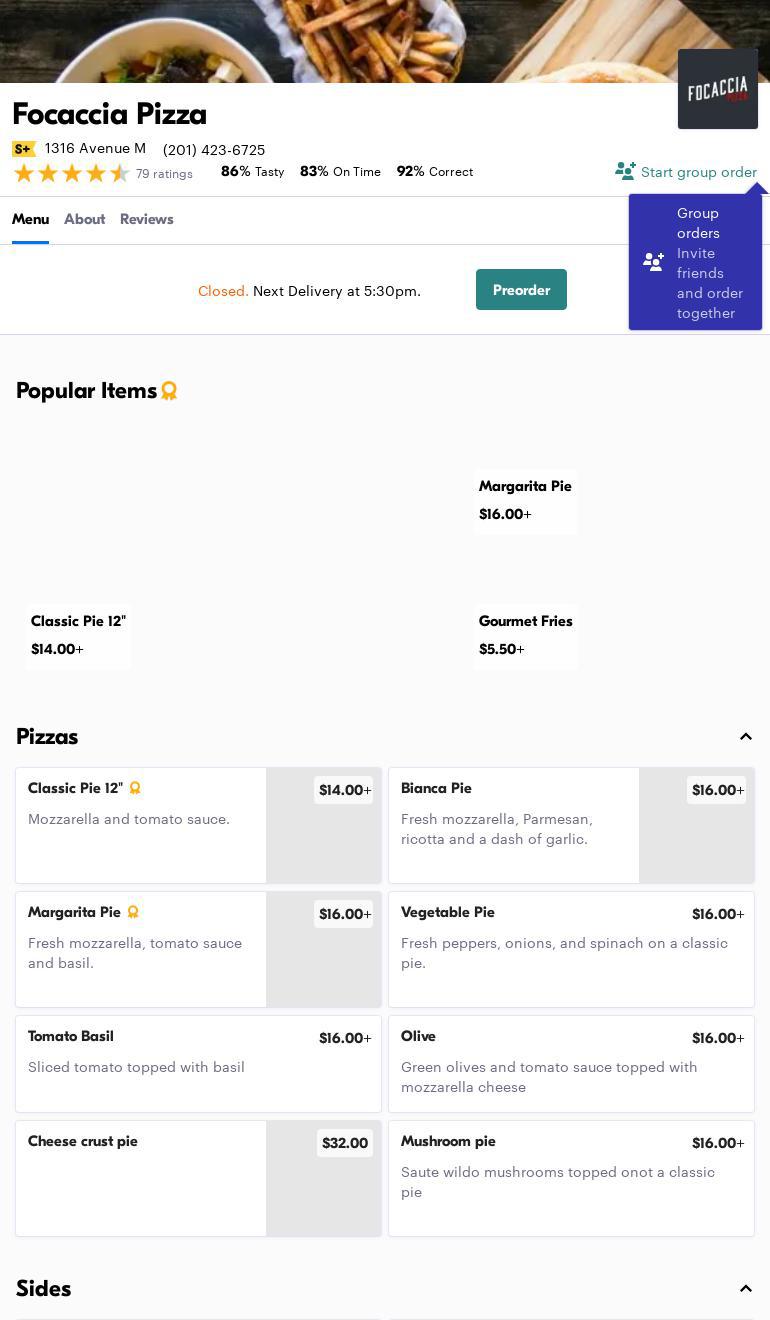Click the group orders tooltip icon
Screen dimensions: 770x1320
pyautogui.click(x=654, y=262)
